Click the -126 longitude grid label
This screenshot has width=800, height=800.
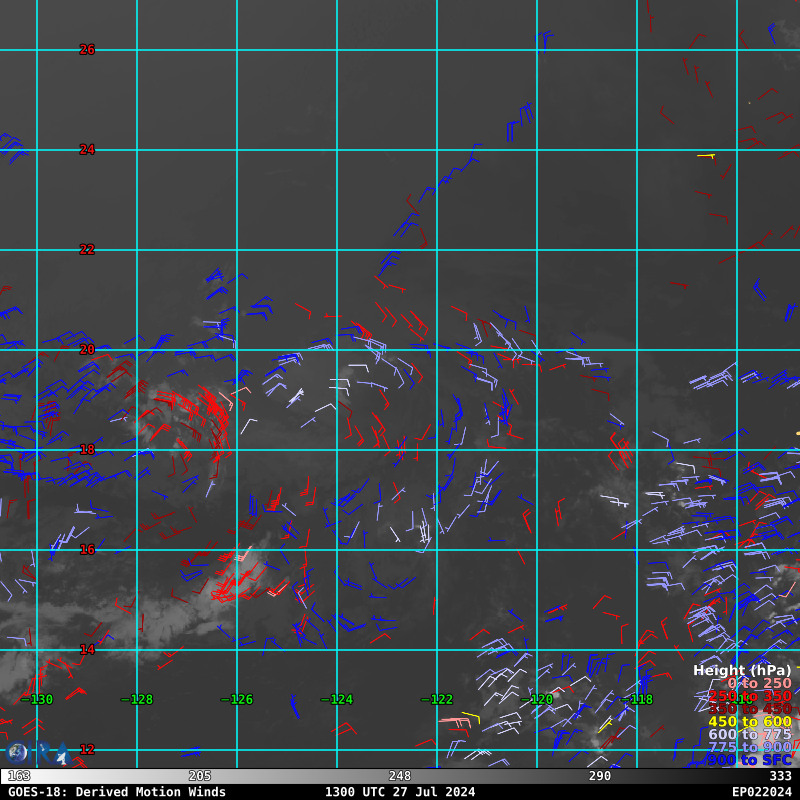click(236, 700)
